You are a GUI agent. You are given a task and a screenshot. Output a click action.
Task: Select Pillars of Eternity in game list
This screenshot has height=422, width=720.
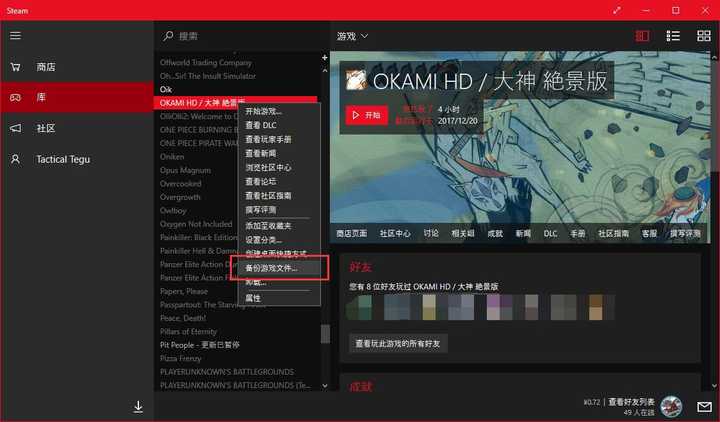click(188, 332)
